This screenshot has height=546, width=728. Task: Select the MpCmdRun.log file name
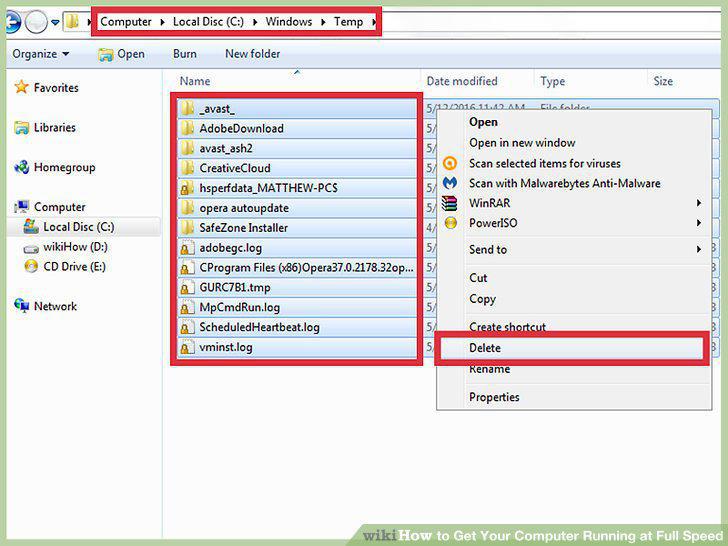pos(240,307)
